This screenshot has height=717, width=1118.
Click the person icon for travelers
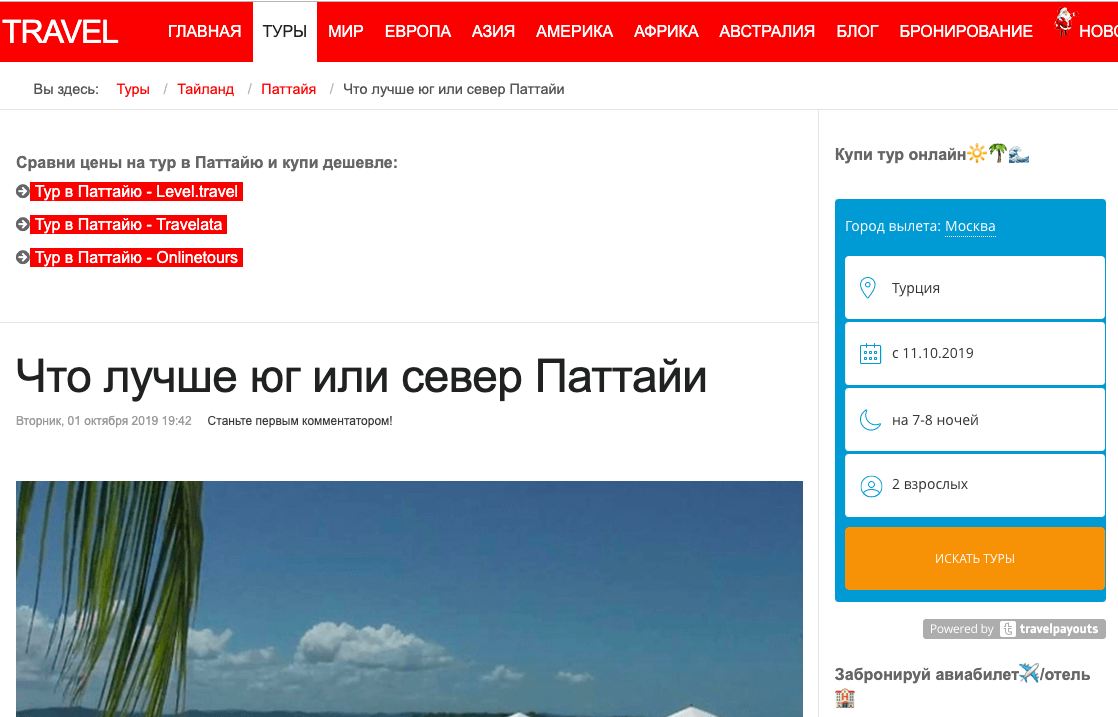(870, 485)
